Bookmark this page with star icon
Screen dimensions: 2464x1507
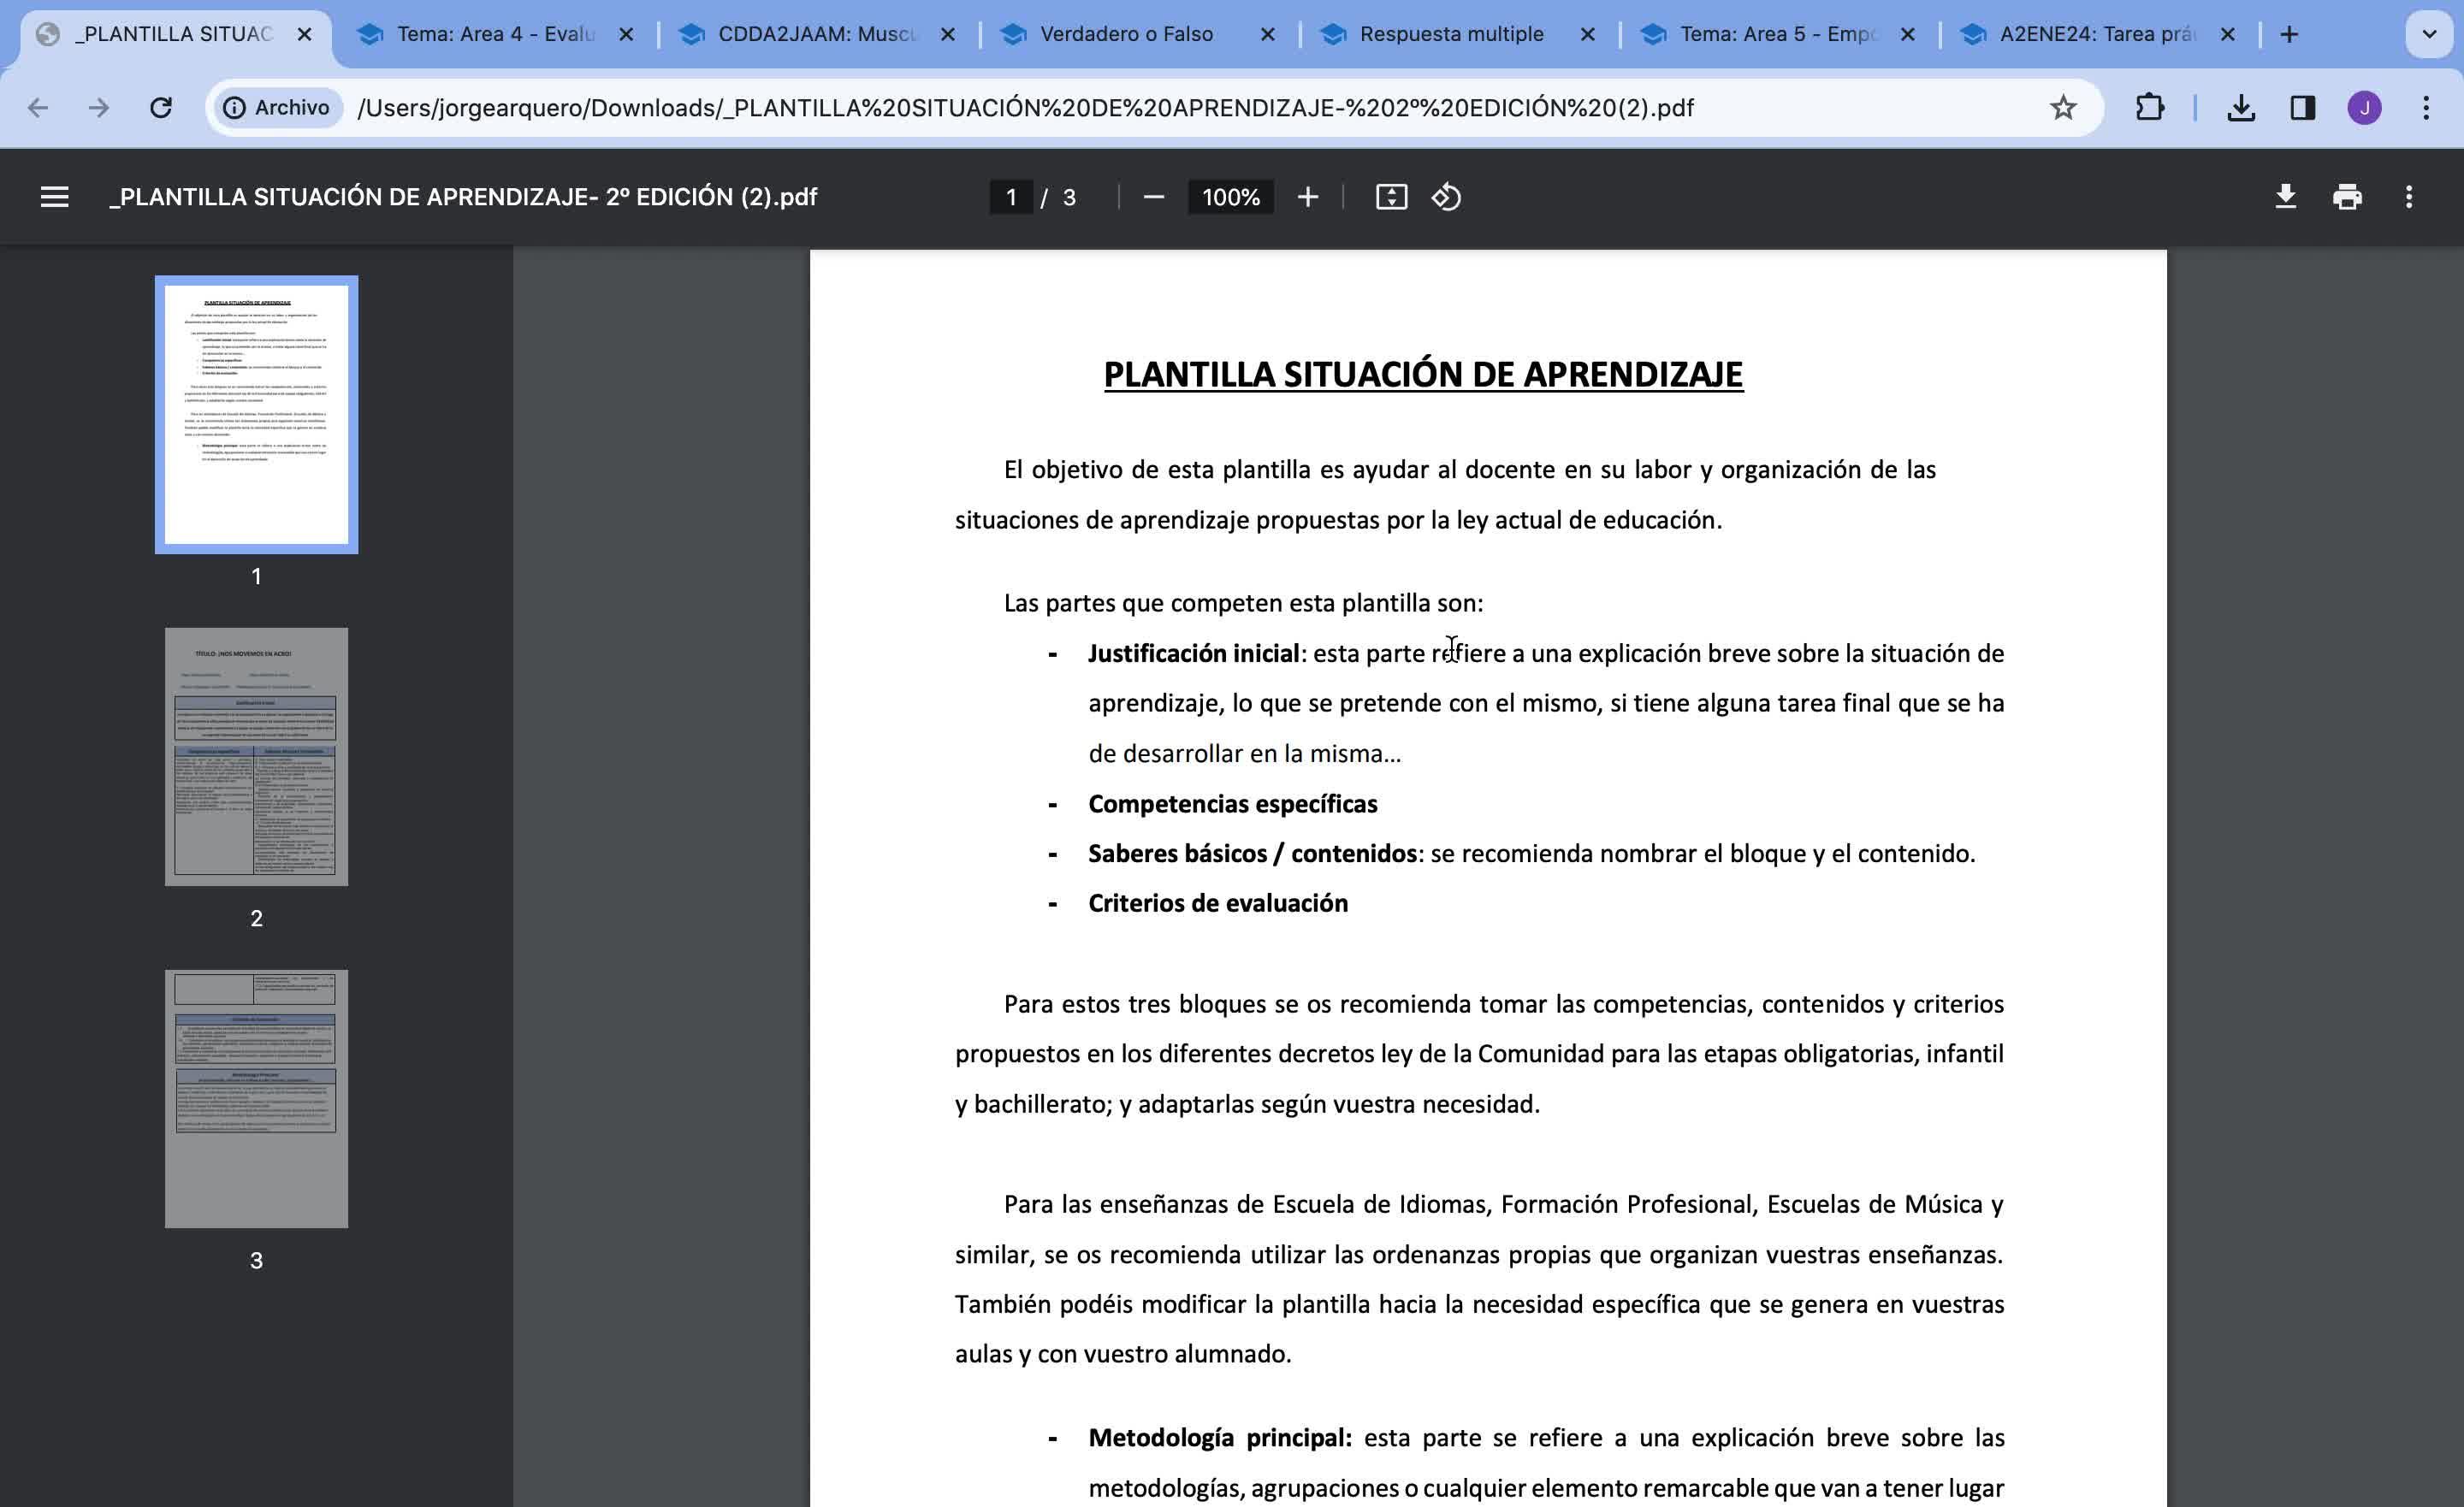2062,108
